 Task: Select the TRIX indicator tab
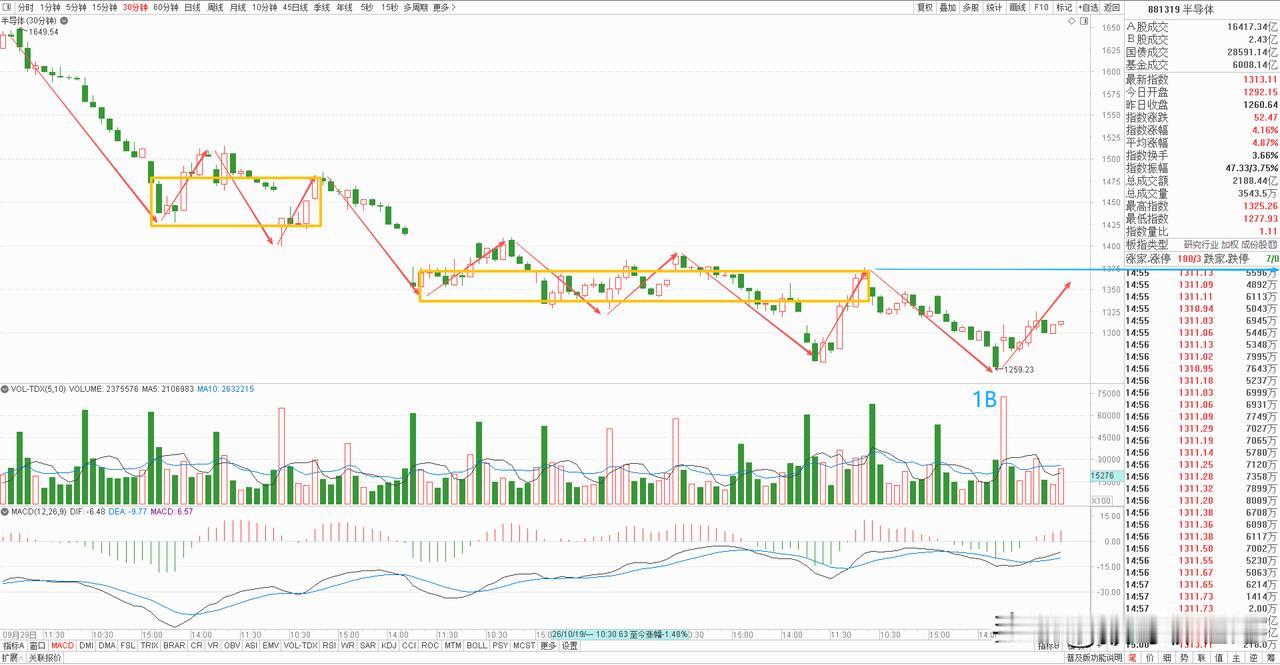(x=150, y=646)
